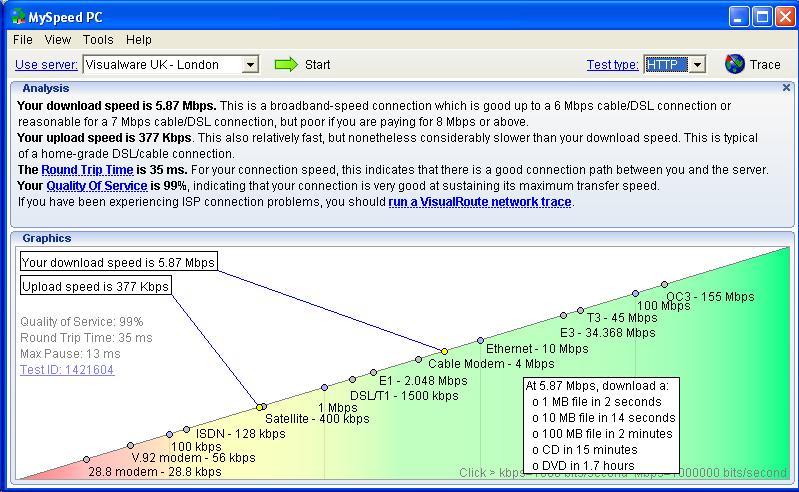This screenshot has width=799, height=492.
Task: Click the 'Upload speed is 377 Kbps' box
Action: coord(95,286)
